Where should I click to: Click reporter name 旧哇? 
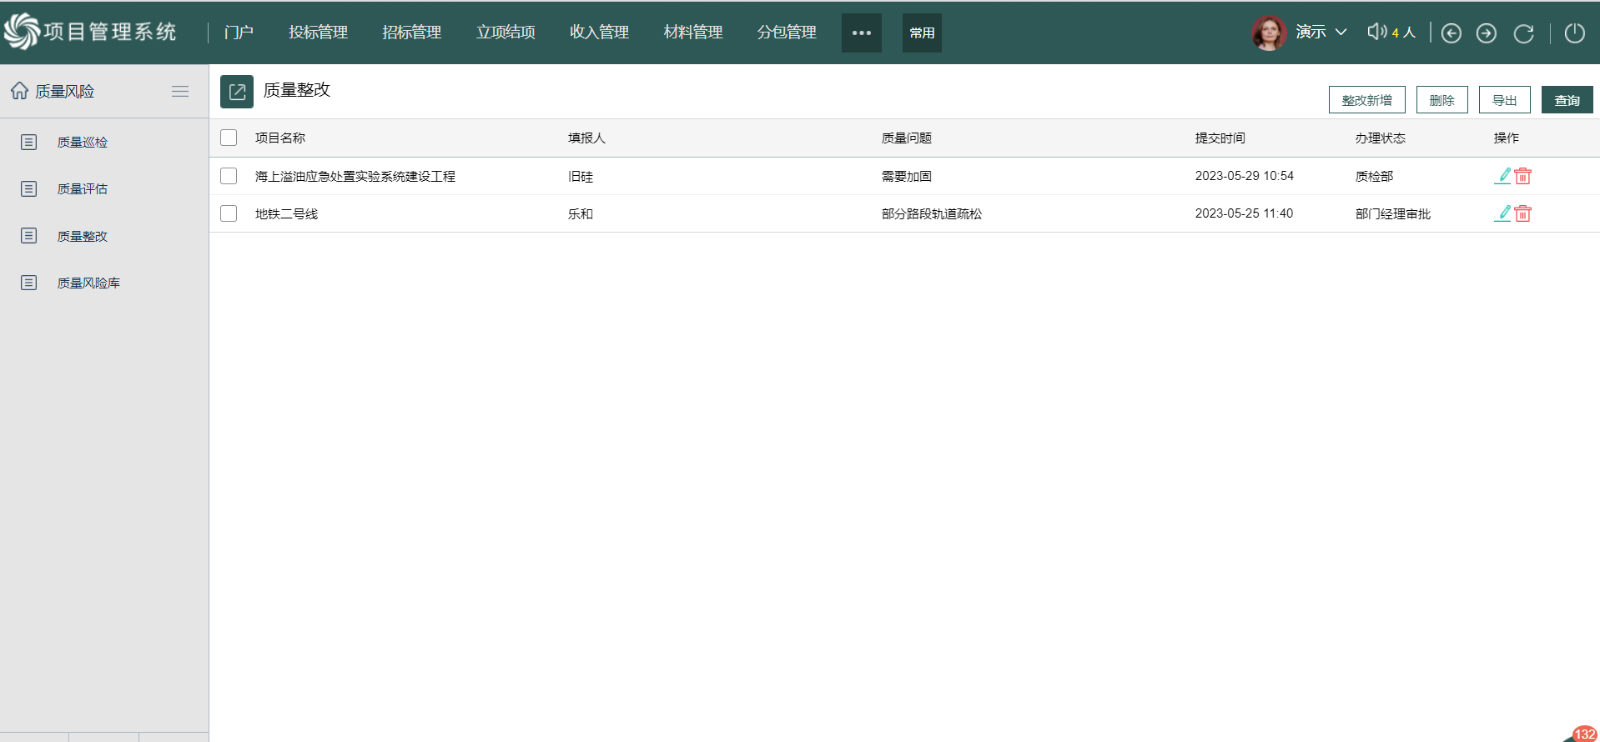pos(580,176)
